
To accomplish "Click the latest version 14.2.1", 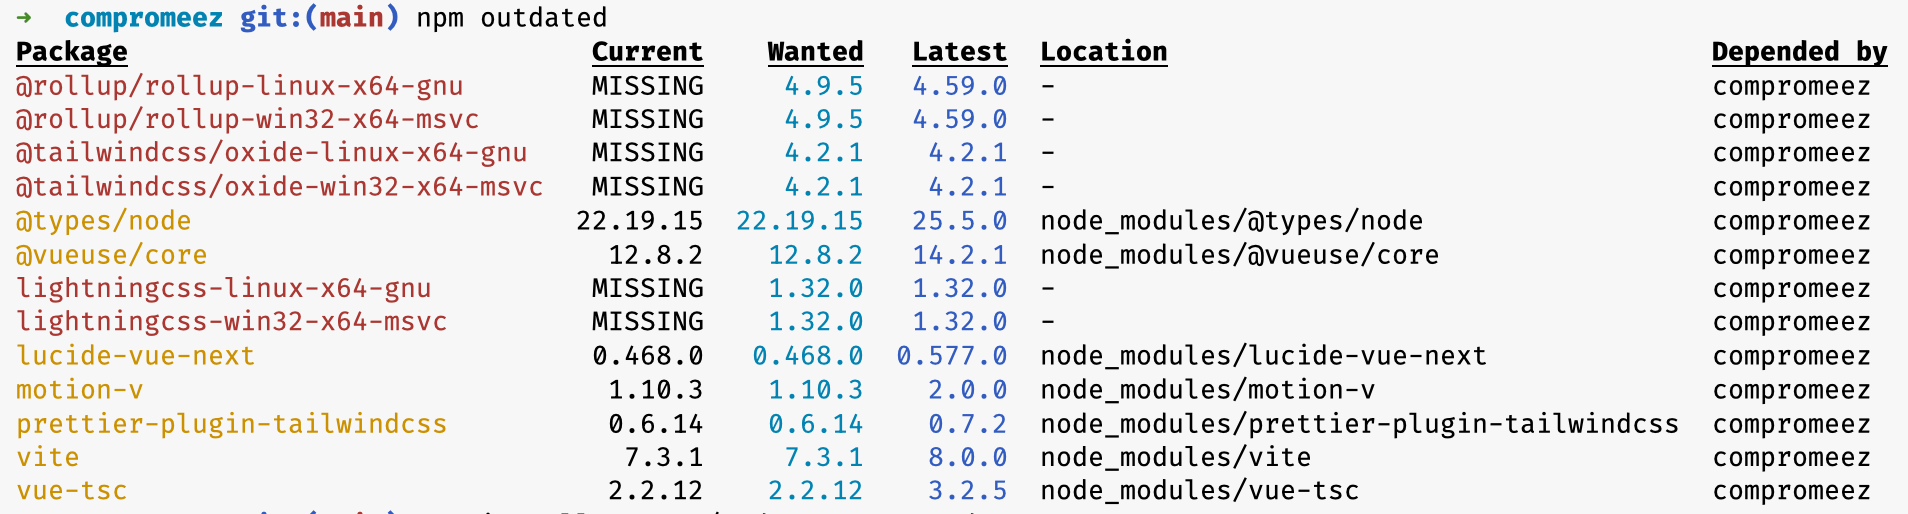I will 959,255.
